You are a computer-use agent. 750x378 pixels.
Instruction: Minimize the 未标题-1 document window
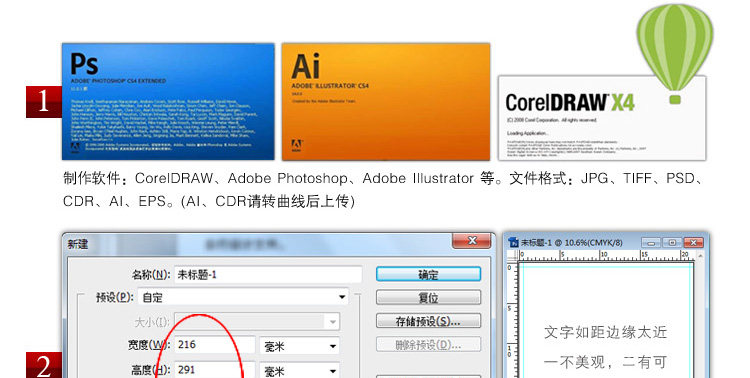[x=651, y=243]
